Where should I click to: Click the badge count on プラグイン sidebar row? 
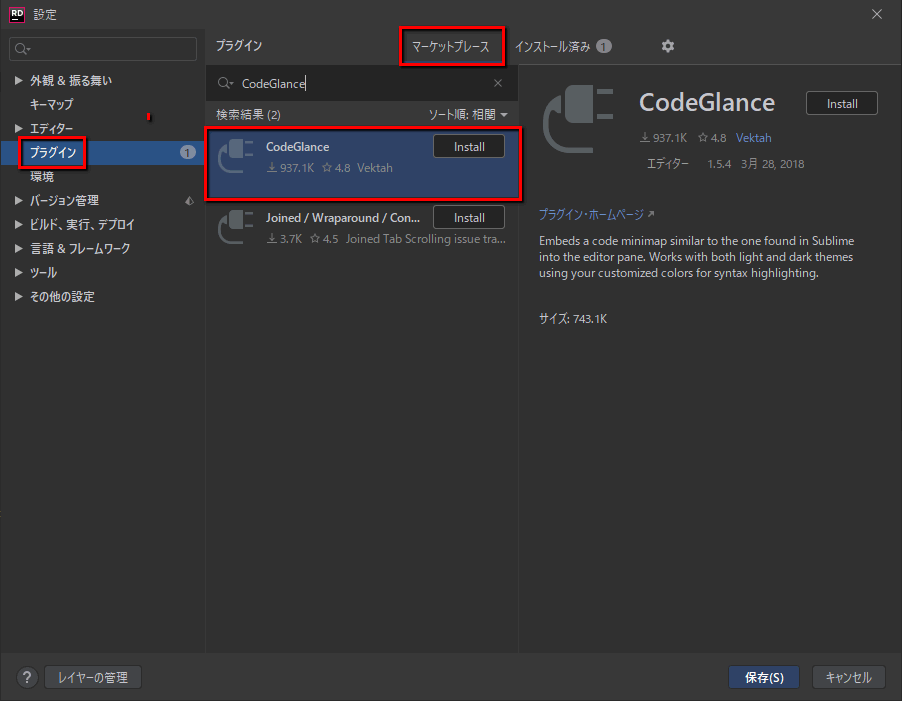187,152
